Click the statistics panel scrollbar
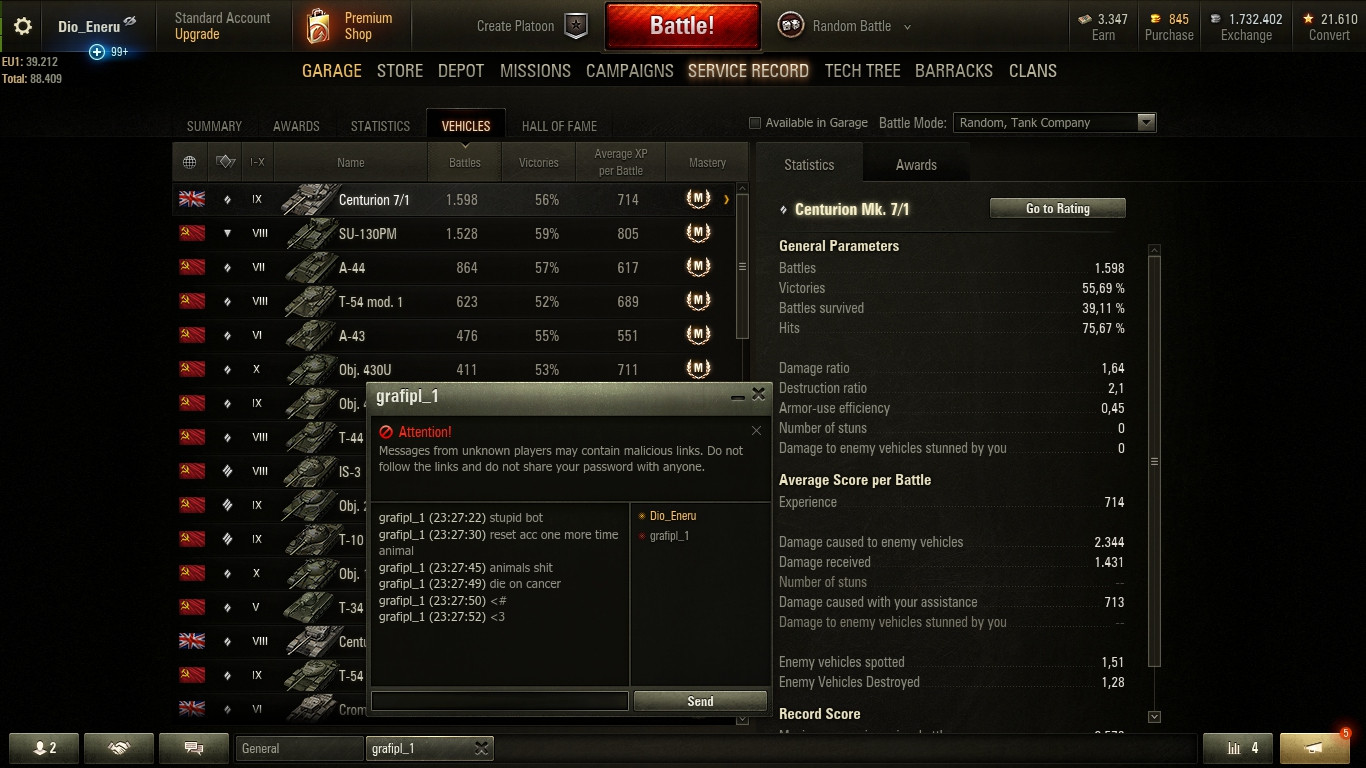The image size is (1366, 768). [x=1154, y=462]
